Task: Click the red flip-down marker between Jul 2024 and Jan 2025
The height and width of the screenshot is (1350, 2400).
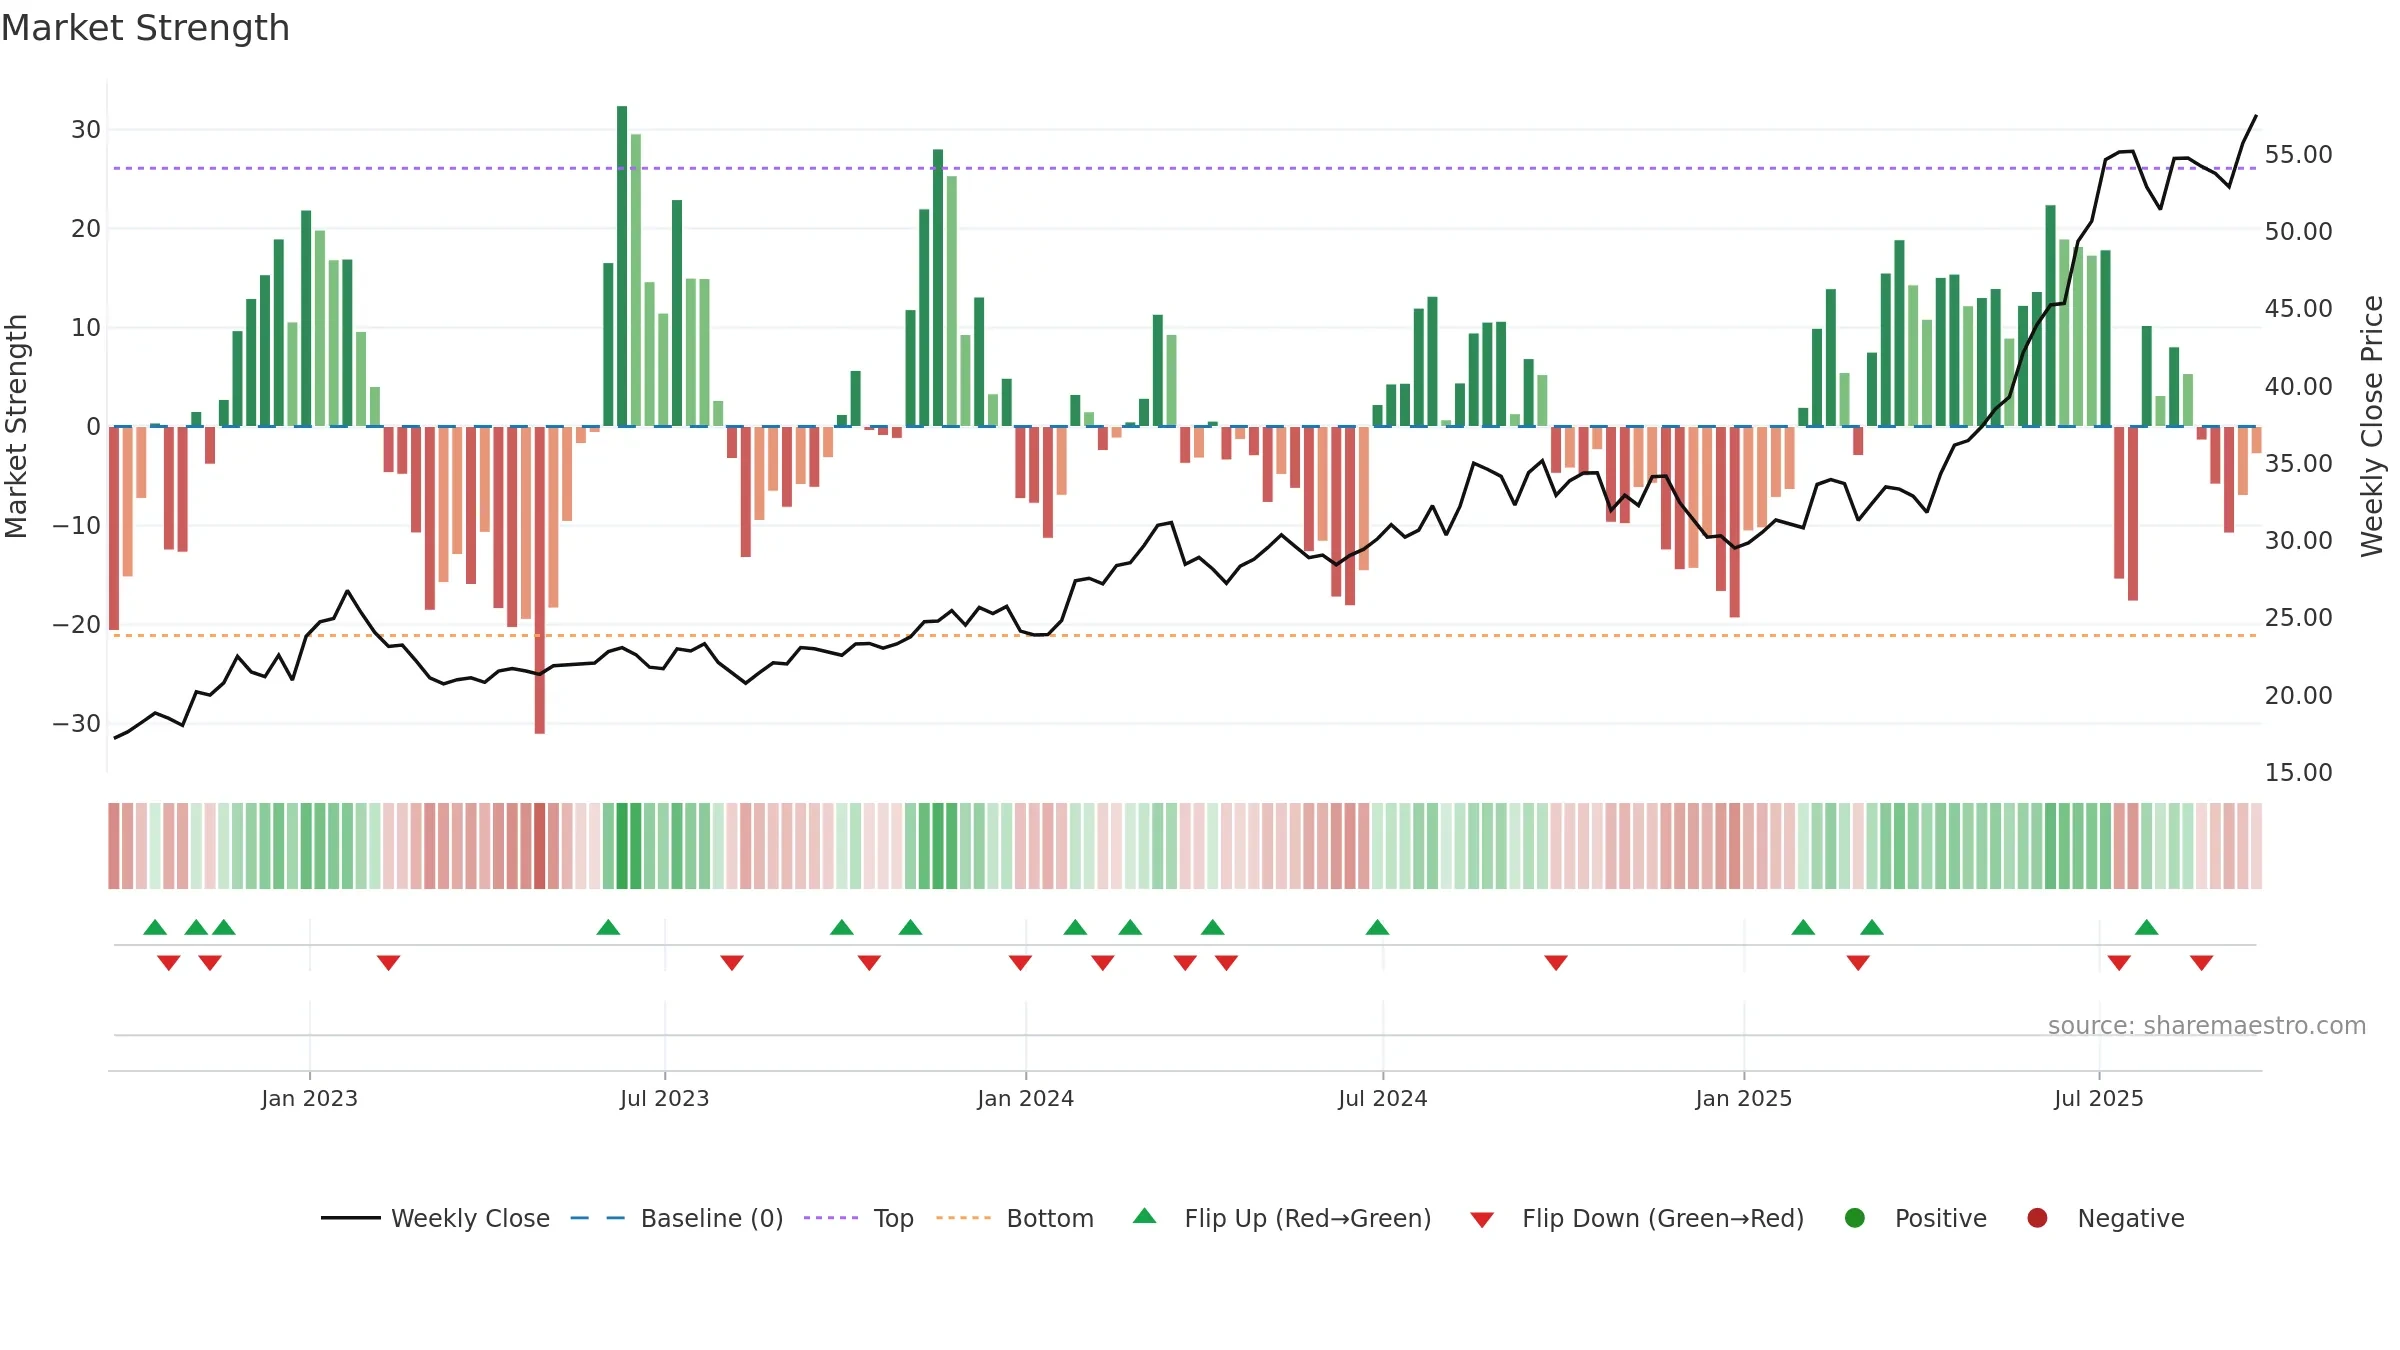Action: coord(1556,963)
